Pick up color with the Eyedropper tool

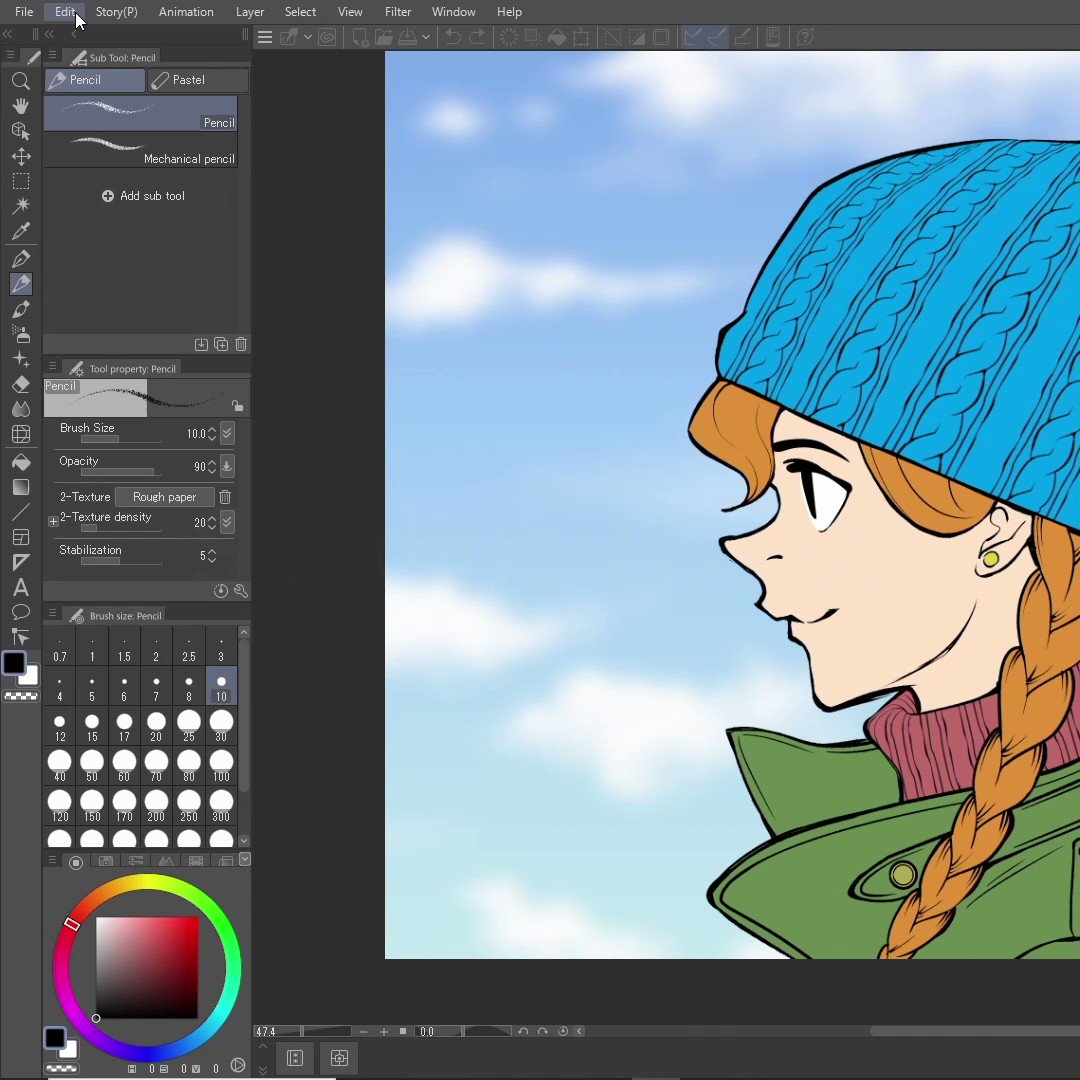pos(21,231)
